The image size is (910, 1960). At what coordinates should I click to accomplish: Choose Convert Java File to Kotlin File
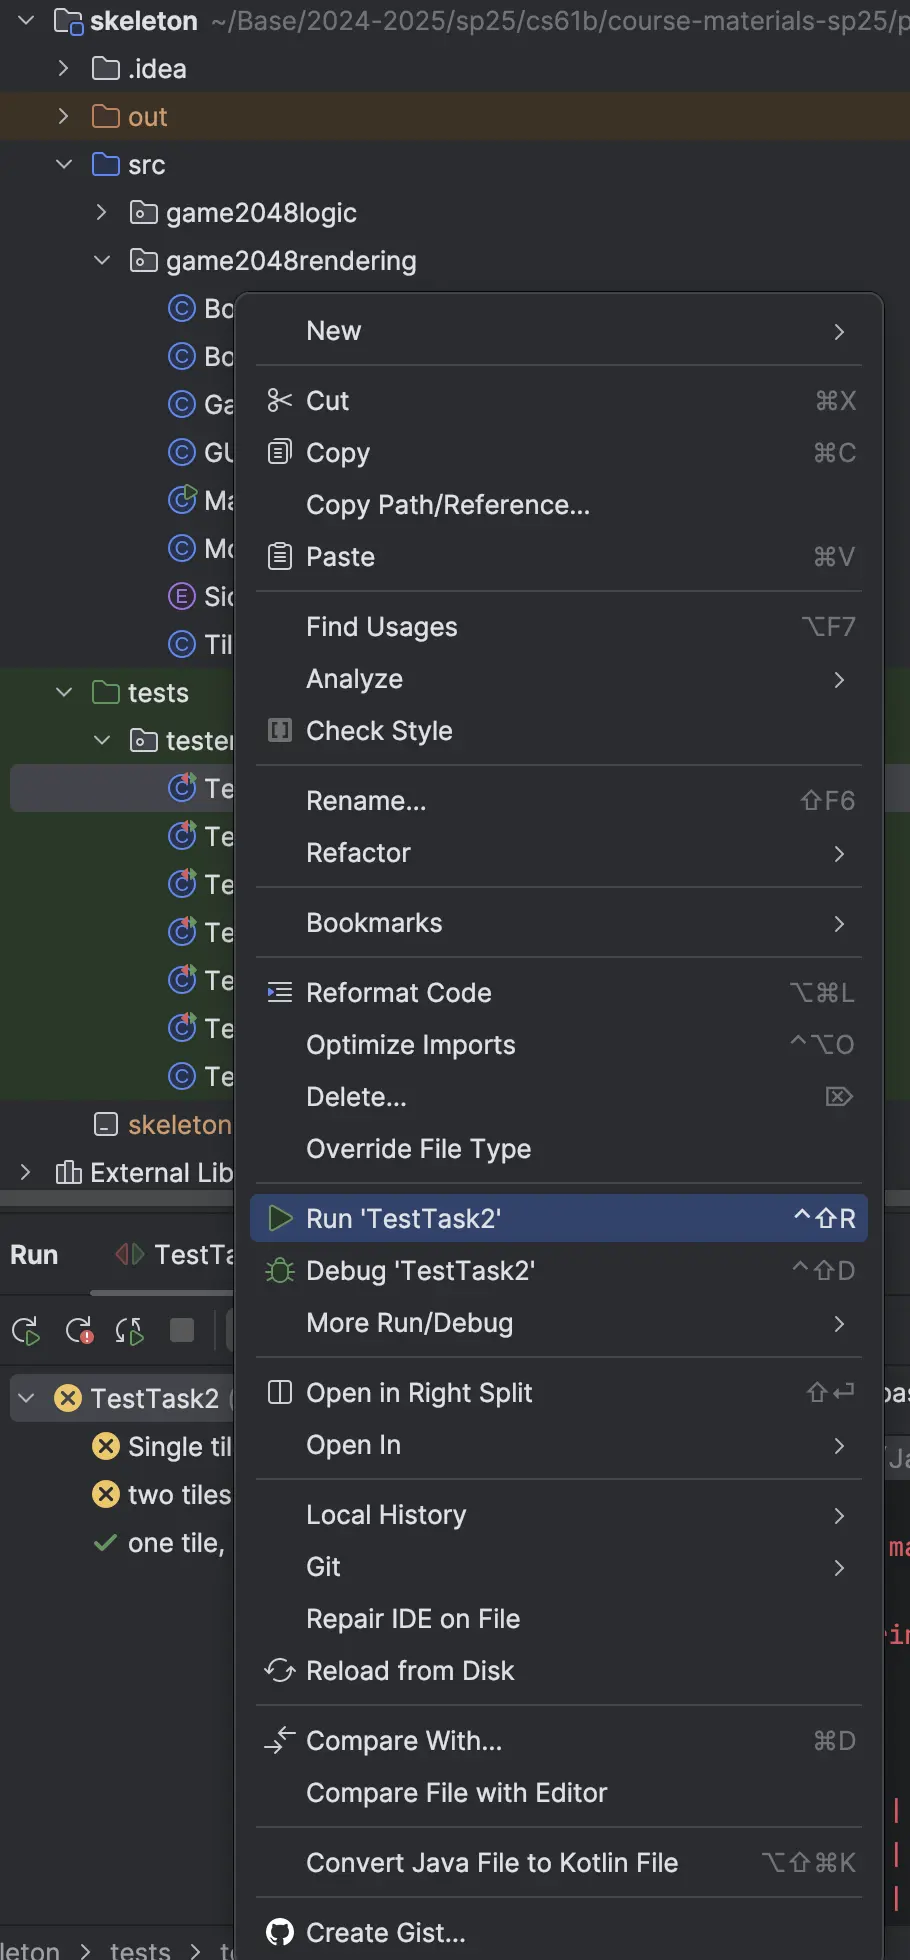coord(559,1862)
